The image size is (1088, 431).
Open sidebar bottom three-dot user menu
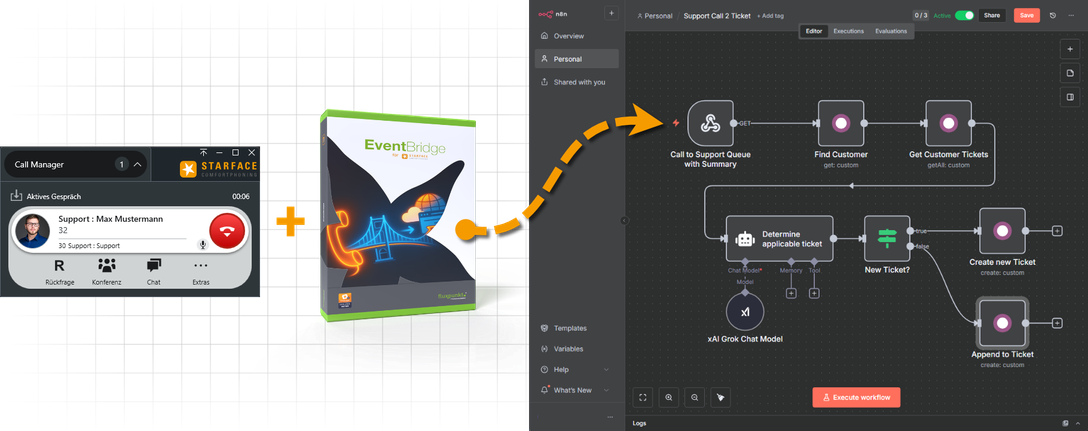611,417
